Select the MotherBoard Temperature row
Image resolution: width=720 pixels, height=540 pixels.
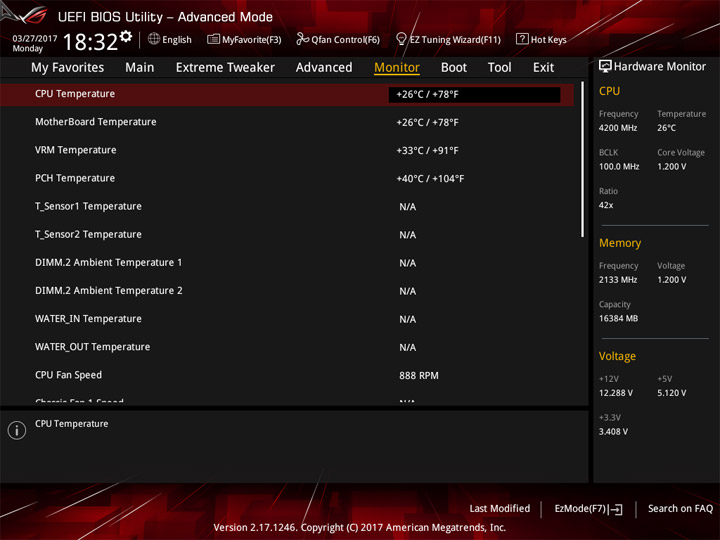coord(287,122)
